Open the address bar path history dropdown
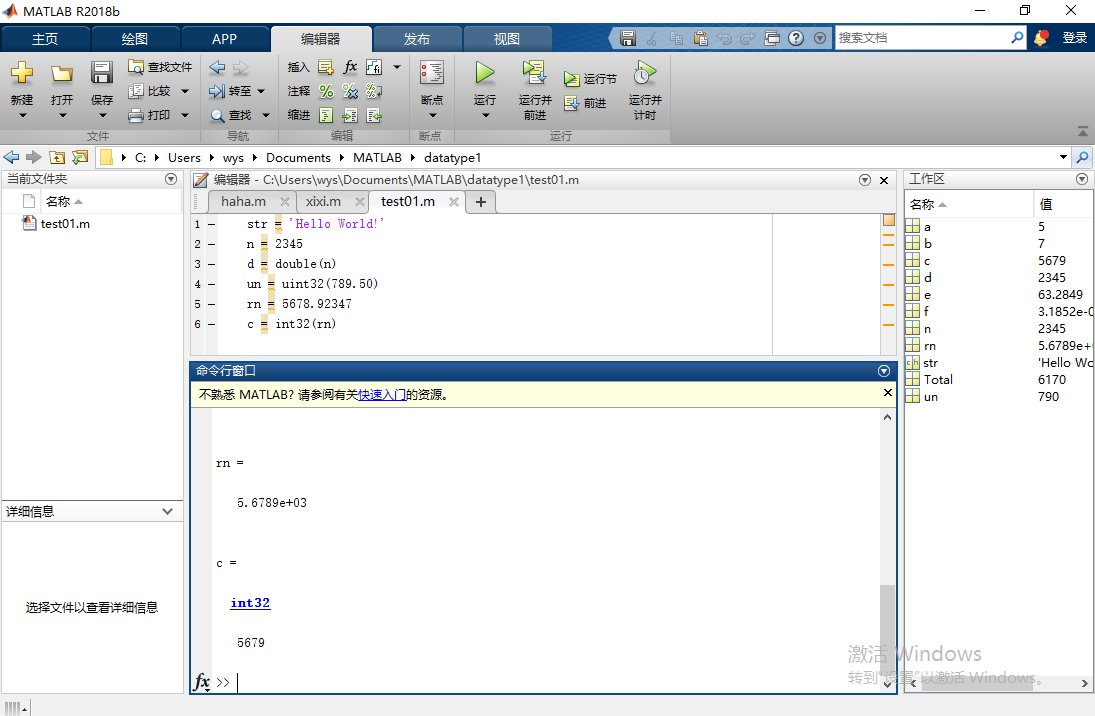The height and width of the screenshot is (716, 1095). pos(1063,157)
